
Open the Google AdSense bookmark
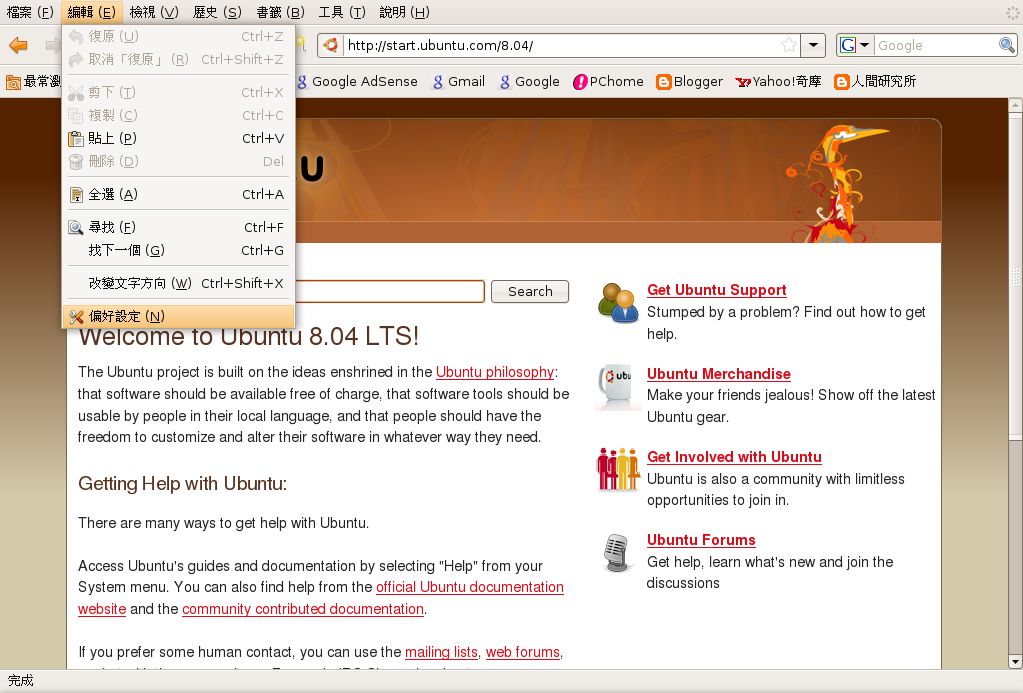click(x=358, y=82)
